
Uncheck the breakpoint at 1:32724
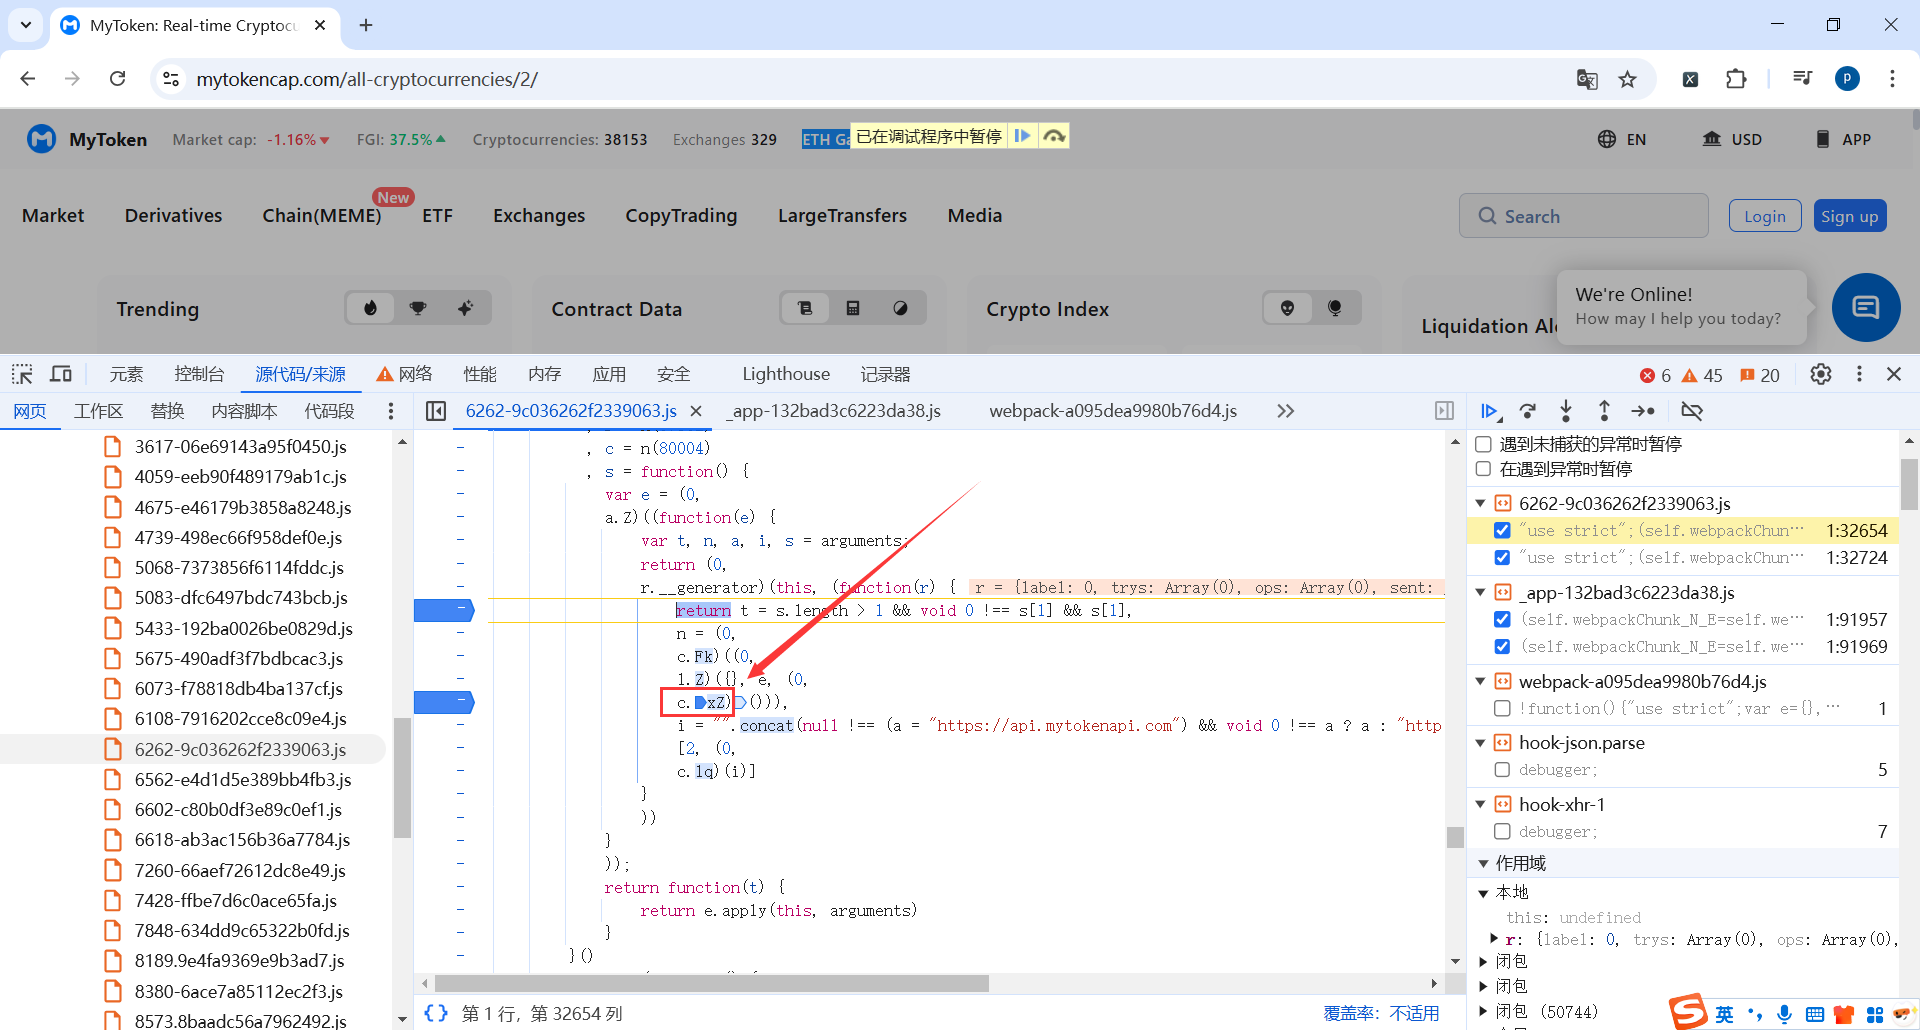click(1502, 558)
